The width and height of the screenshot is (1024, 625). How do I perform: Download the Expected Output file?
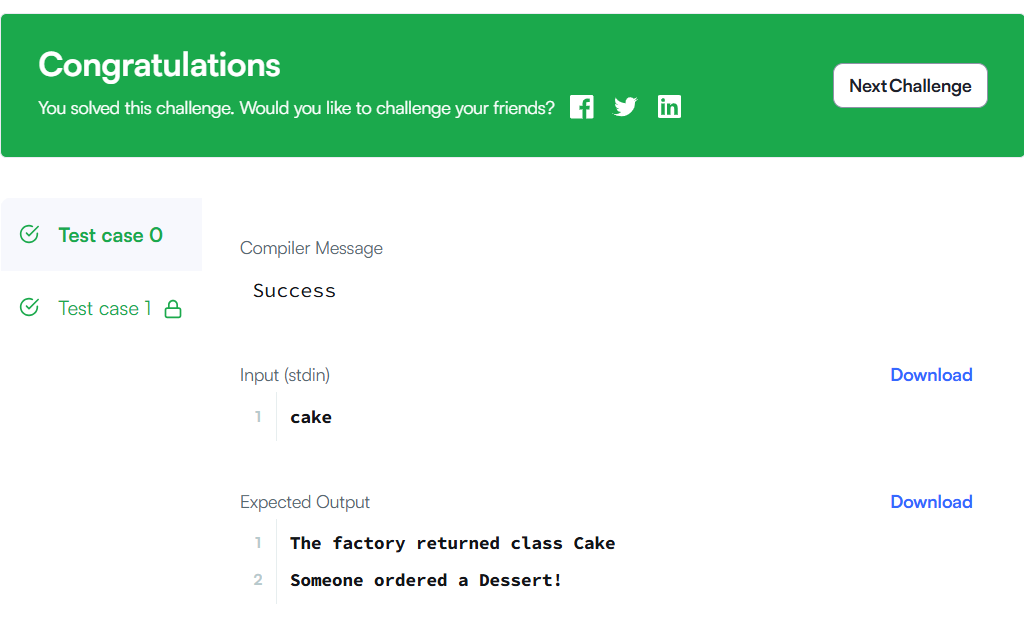click(x=931, y=502)
